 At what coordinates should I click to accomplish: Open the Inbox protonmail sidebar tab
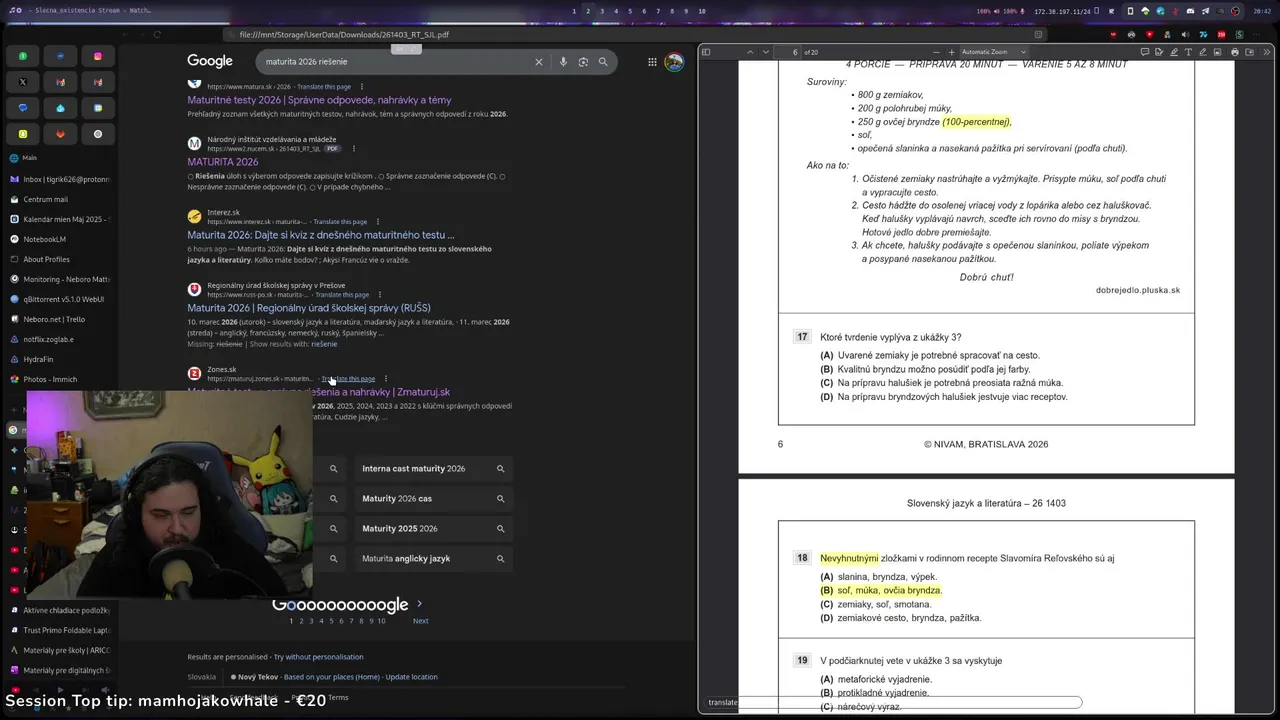(58, 179)
